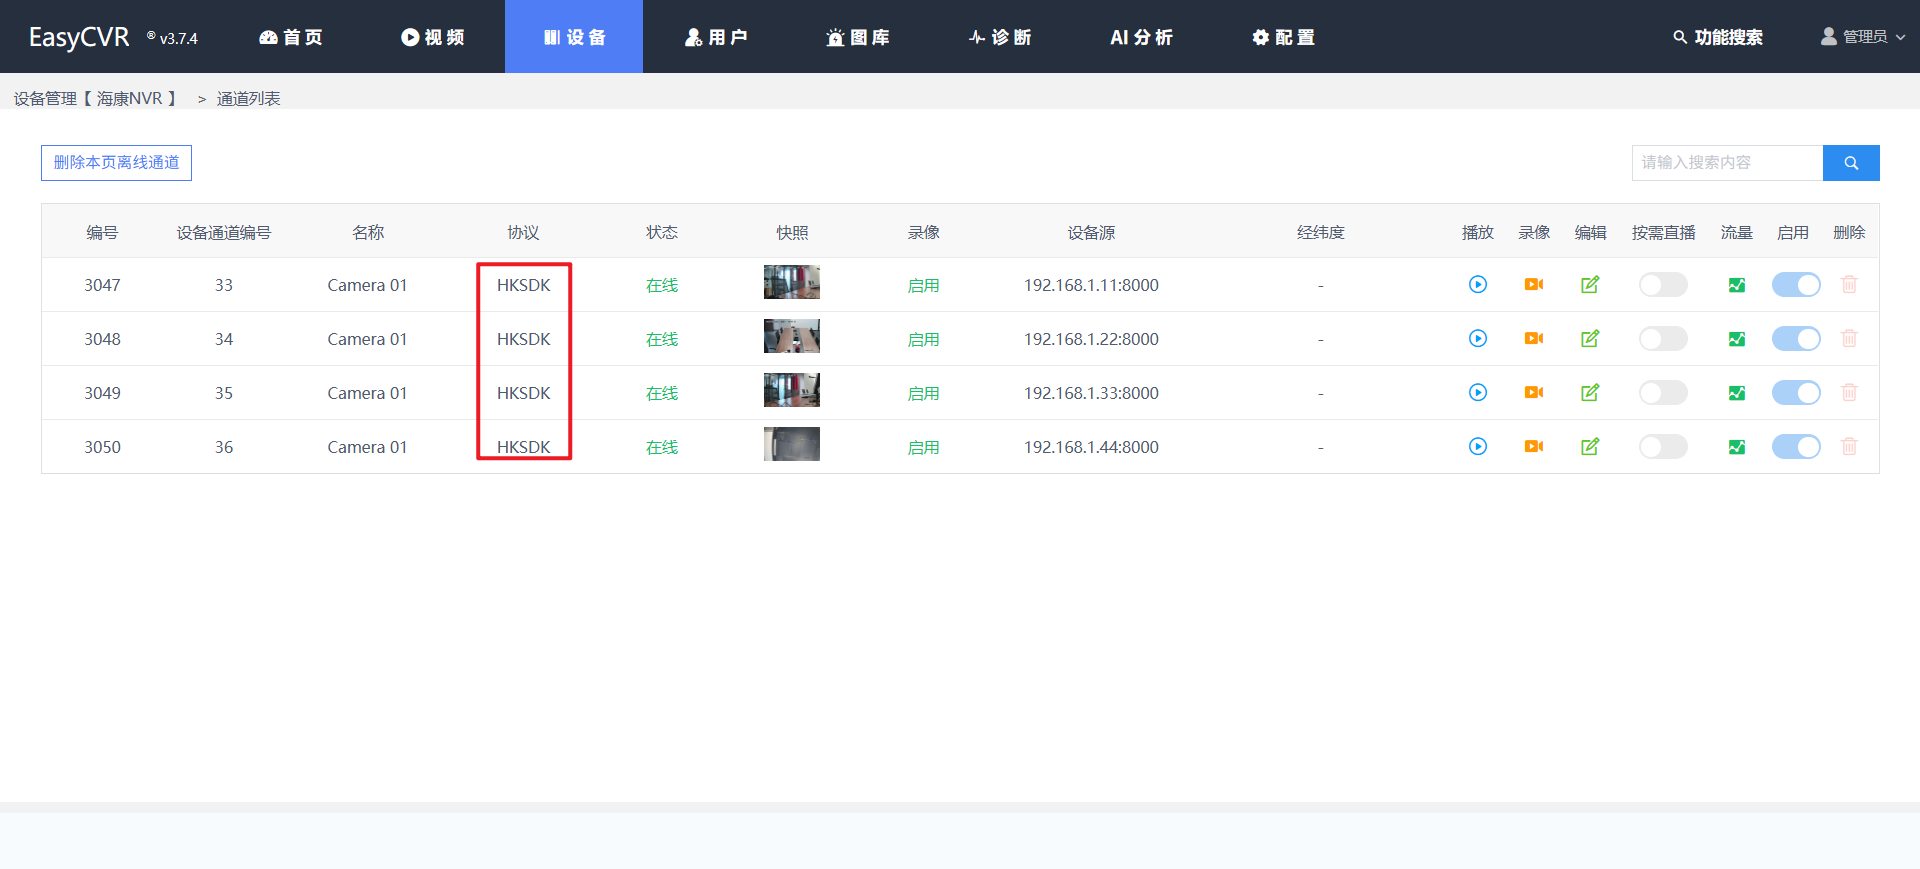Click the blue search magnifier button
The height and width of the screenshot is (869, 1920).
click(1850, 163)
